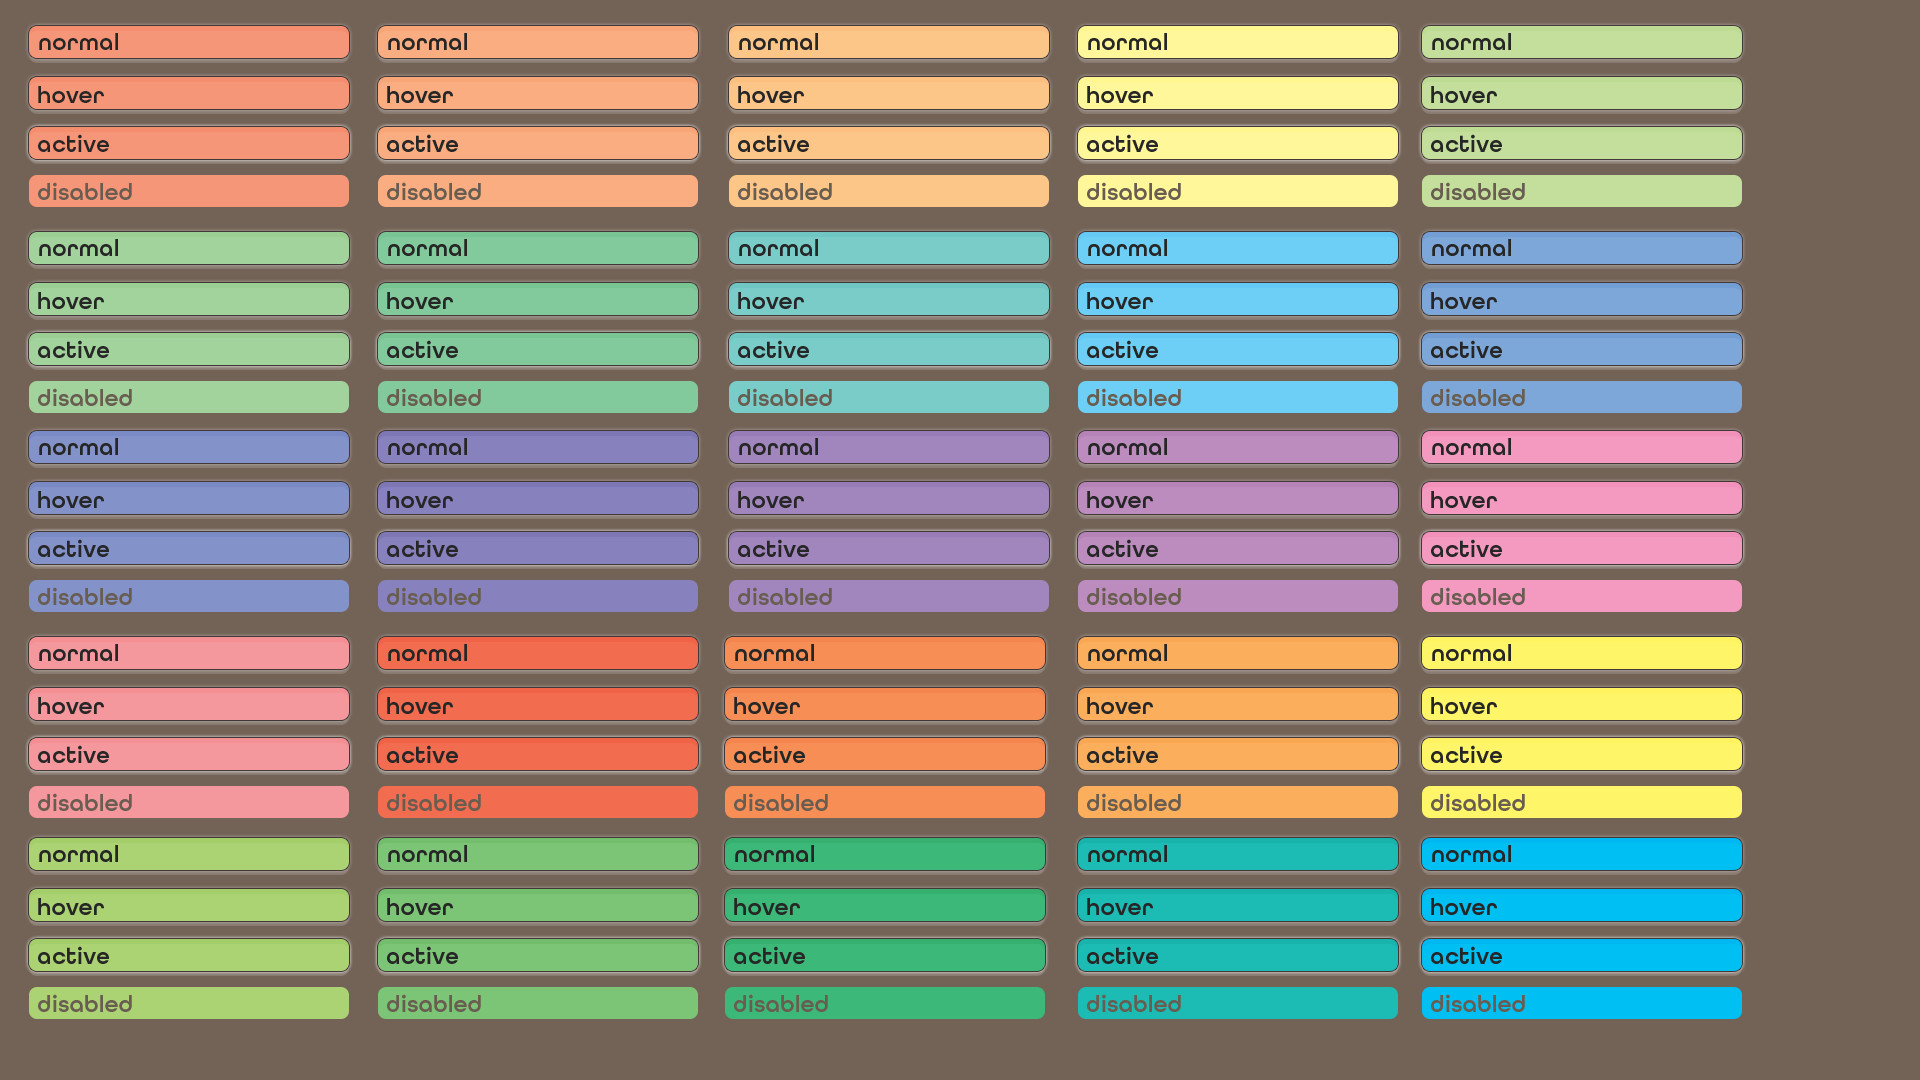Click the medium green 'disabled' button in second column
Screen dimensions: 1920x1080
[537, 397]
